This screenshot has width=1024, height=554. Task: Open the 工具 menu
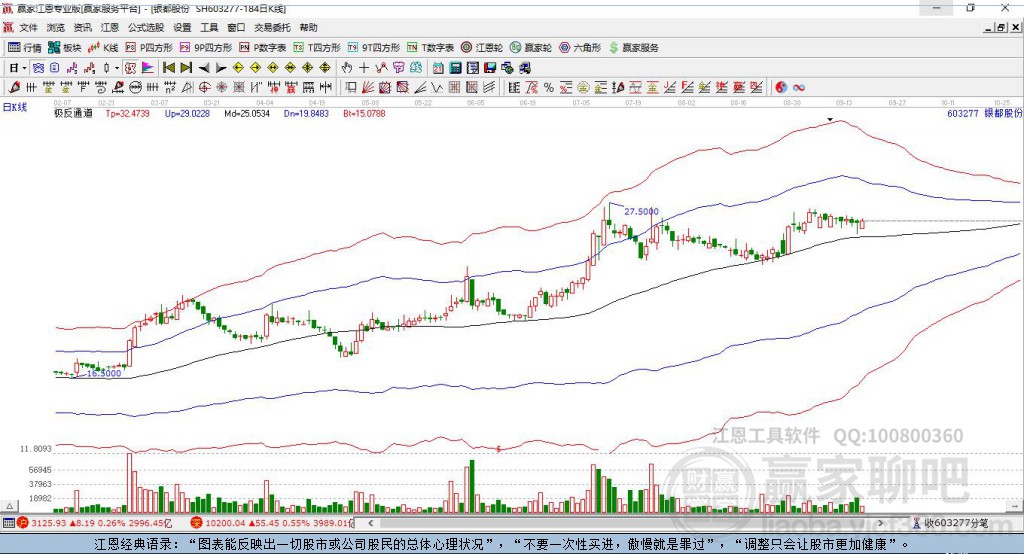[x=209, y=27]
